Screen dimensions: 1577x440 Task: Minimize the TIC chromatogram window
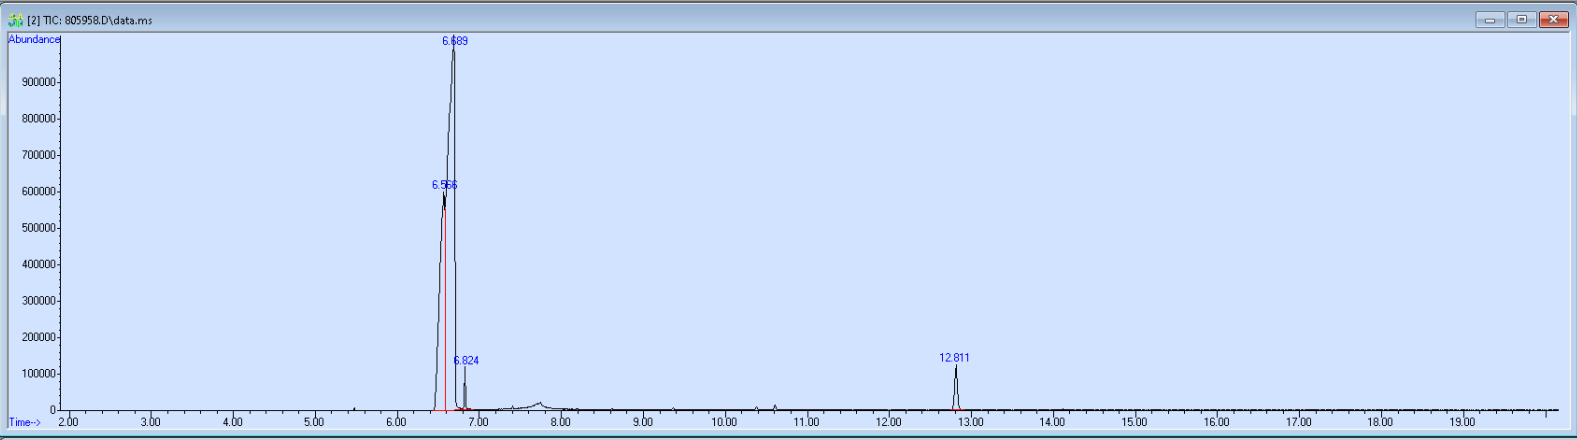coord(1490,20)
